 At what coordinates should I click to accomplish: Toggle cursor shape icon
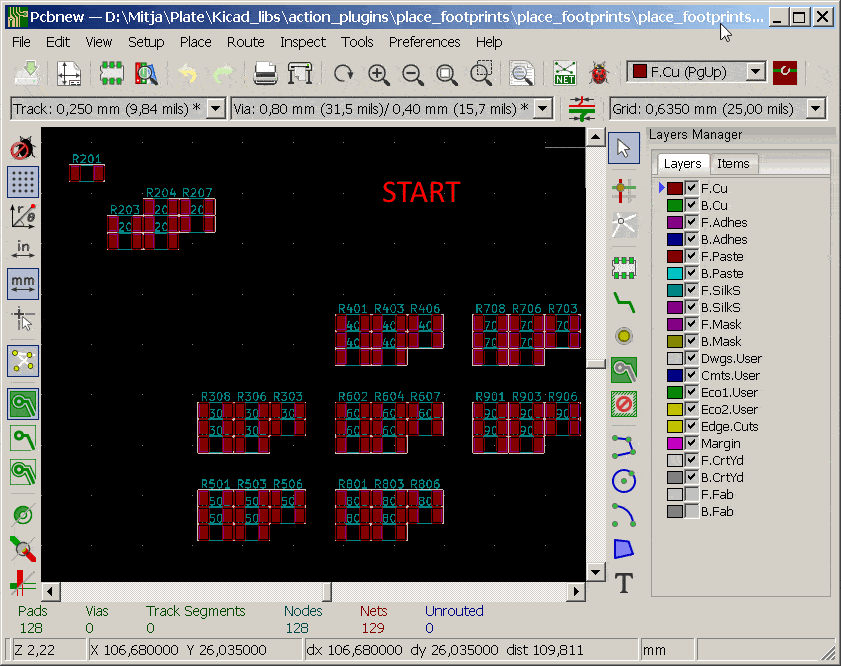[x=23, y=319]
